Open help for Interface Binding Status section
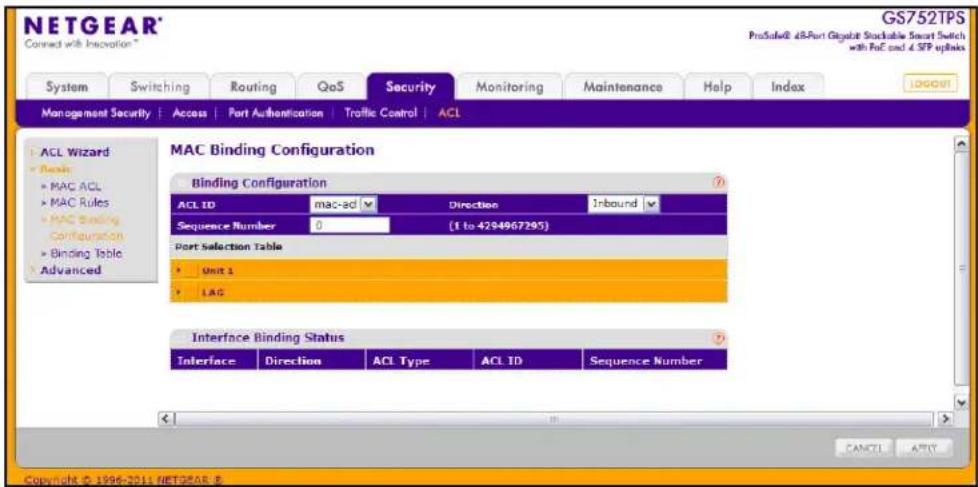This screenshot has width=978, height=487. pyautogui.click(x=718, y=338)
